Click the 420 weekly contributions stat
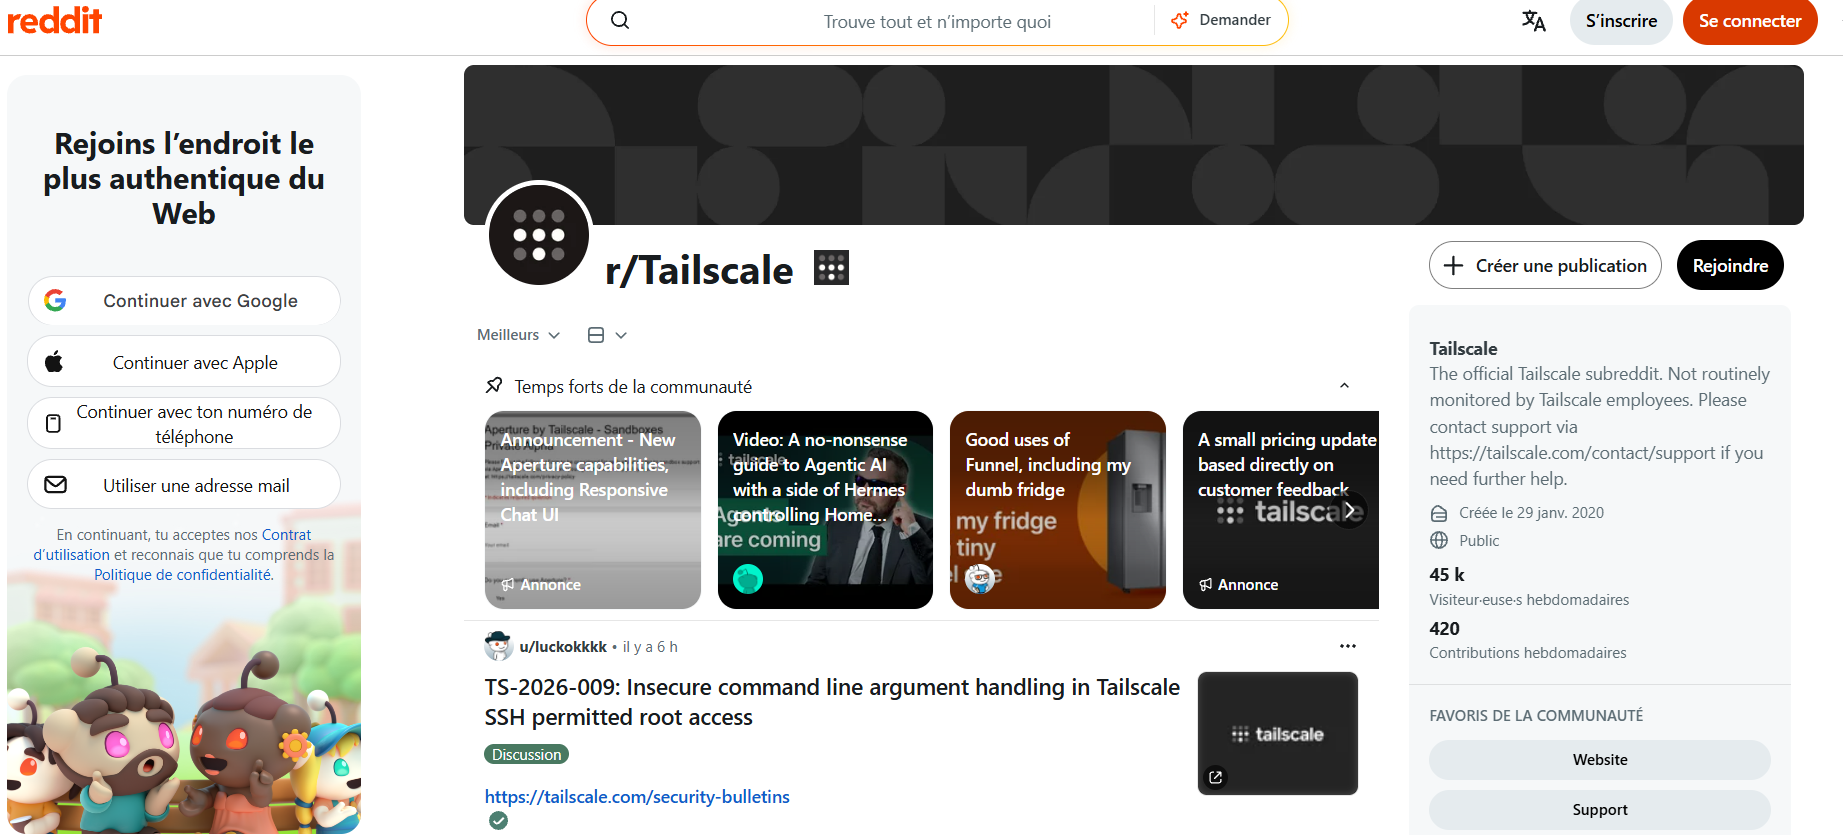 tap(1445, 629)
